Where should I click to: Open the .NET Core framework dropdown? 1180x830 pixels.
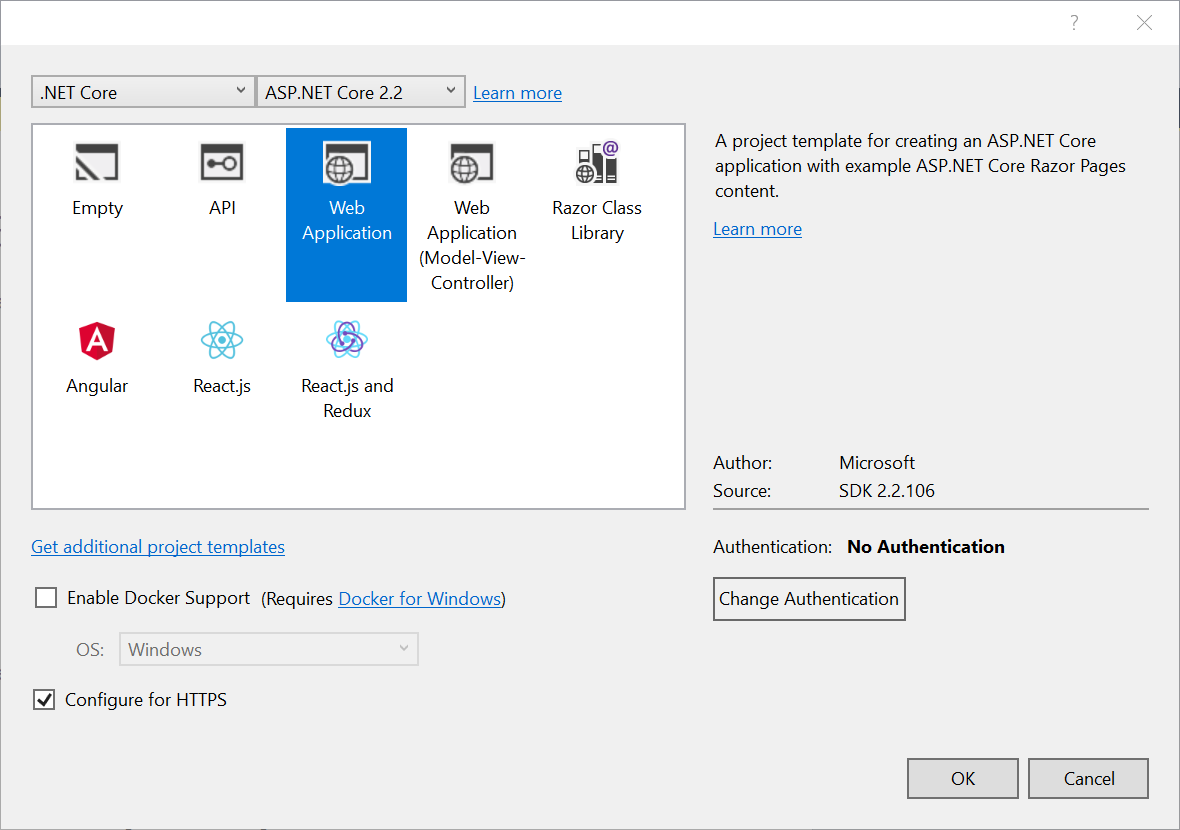[143, 92]
